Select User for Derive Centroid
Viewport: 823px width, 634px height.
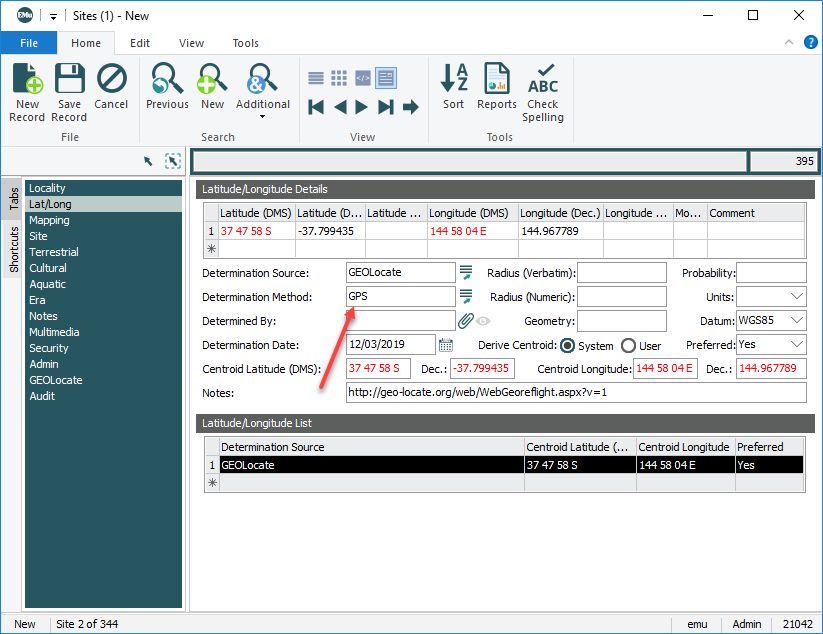coord(628,345)
